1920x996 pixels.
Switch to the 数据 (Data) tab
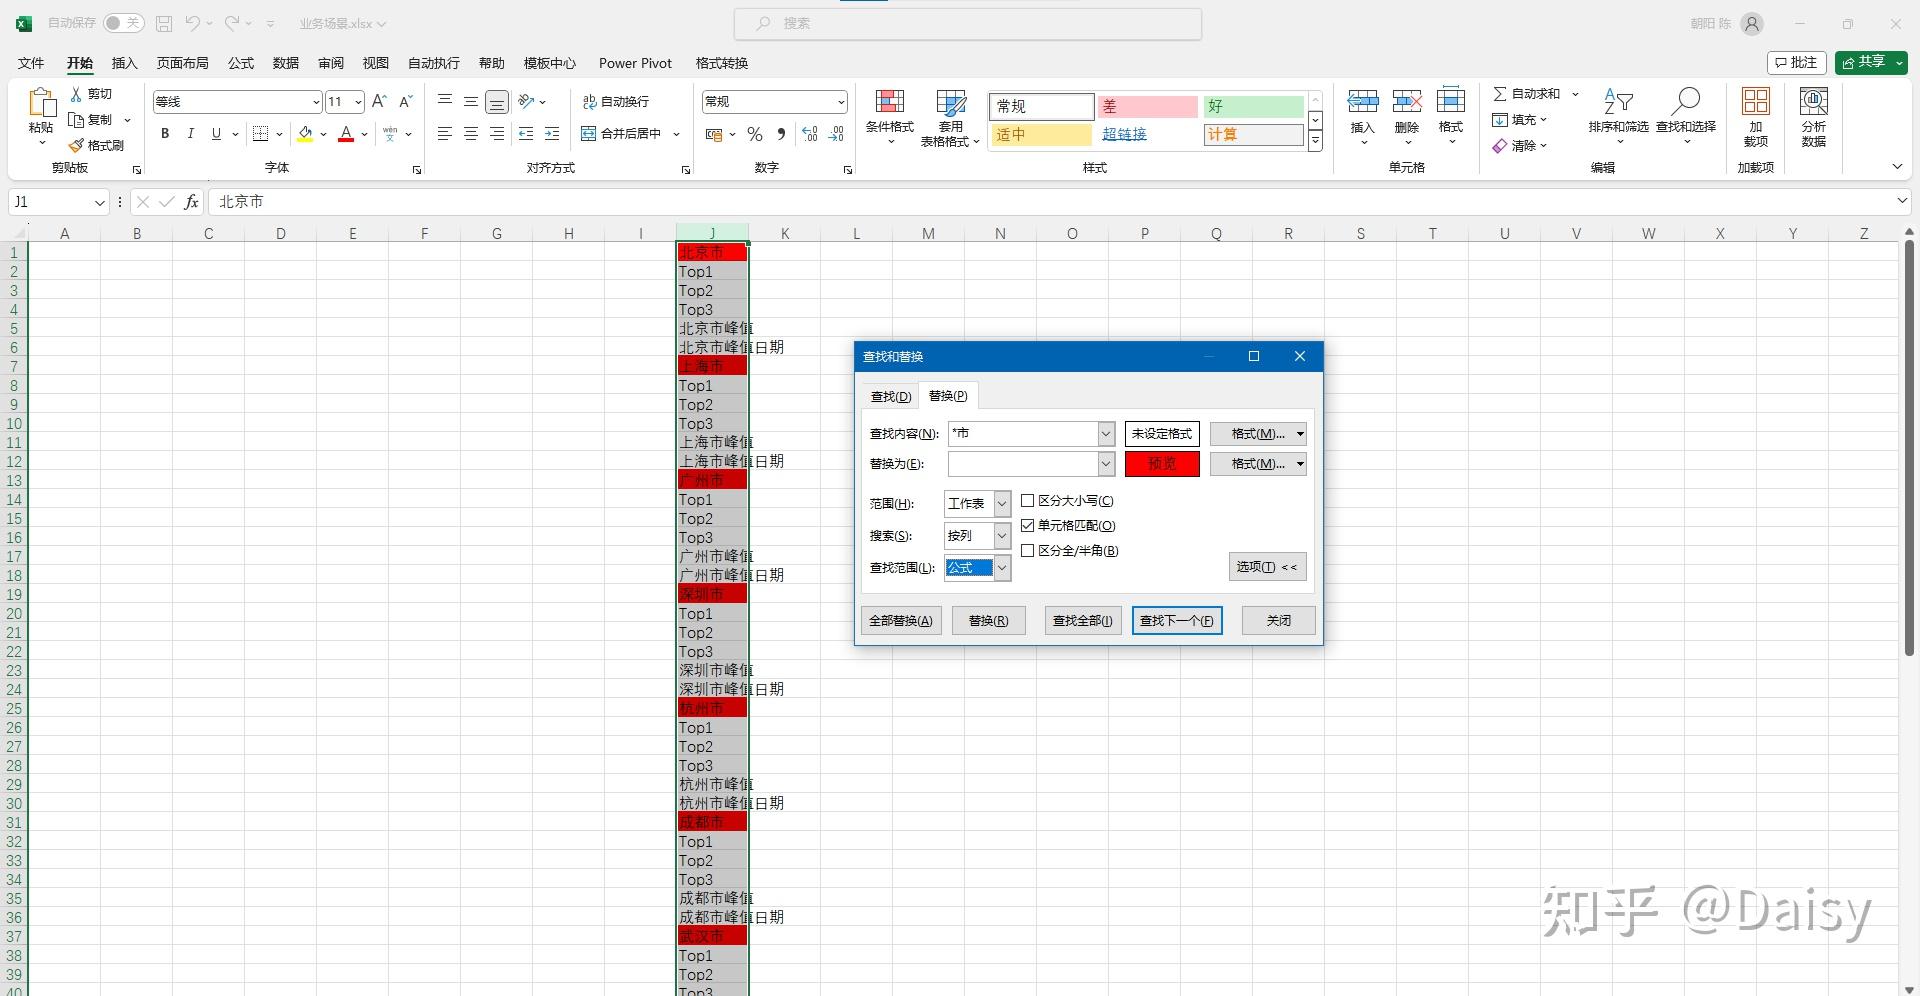tap(286, 63)
